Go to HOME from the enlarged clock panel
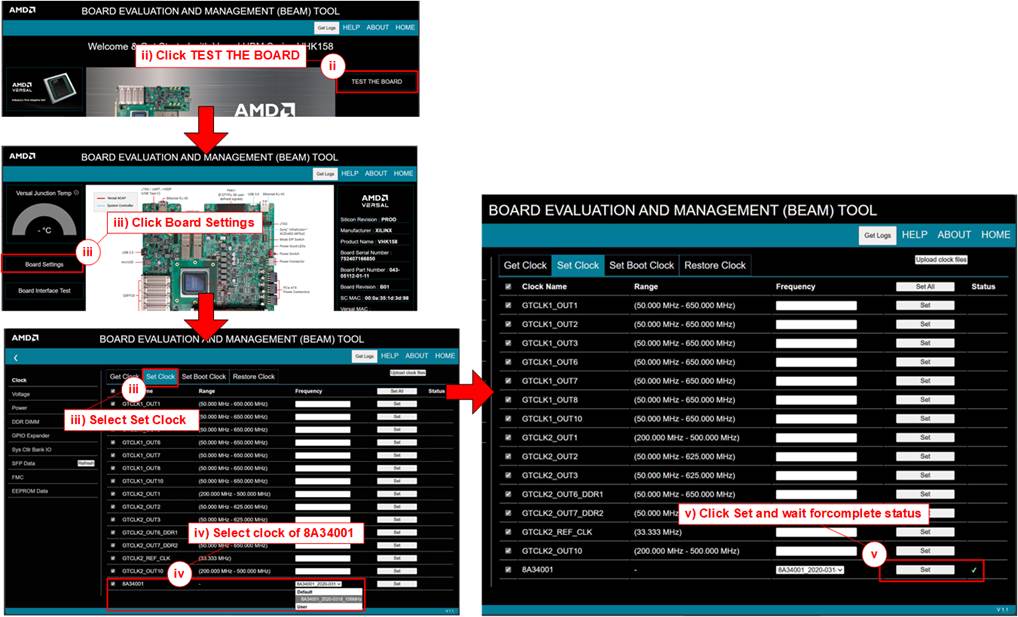The image size is (1018, 617). pos(995,234)
